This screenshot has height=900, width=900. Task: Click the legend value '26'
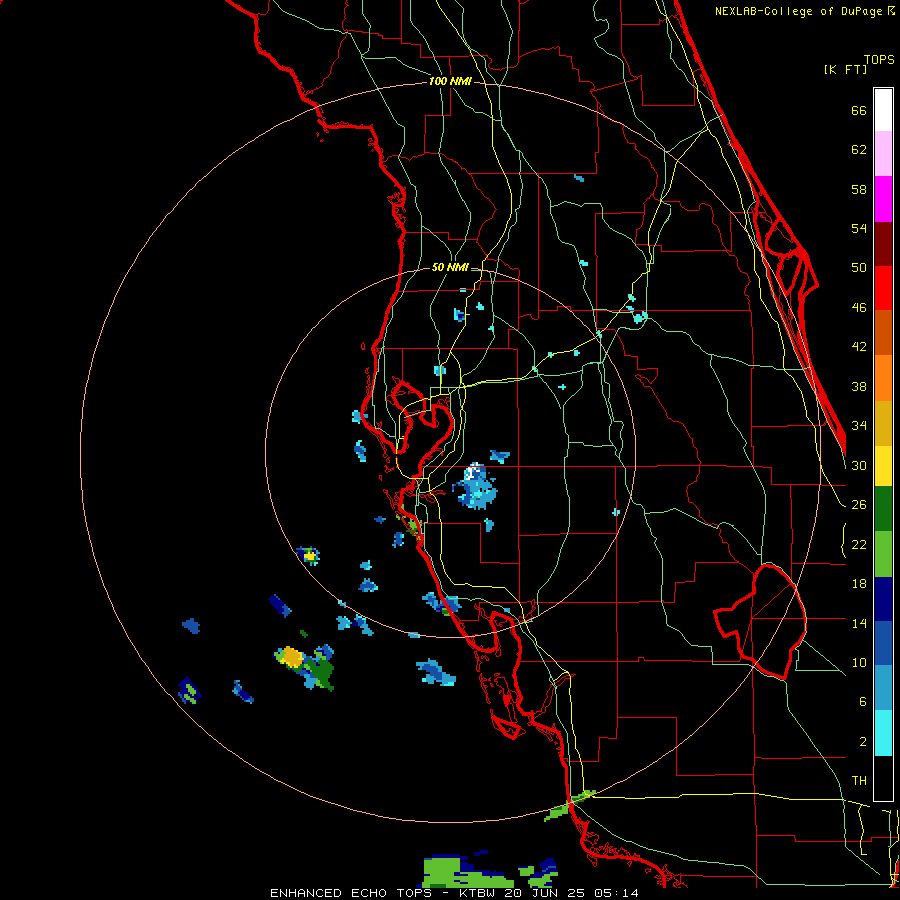coord(859,505)
